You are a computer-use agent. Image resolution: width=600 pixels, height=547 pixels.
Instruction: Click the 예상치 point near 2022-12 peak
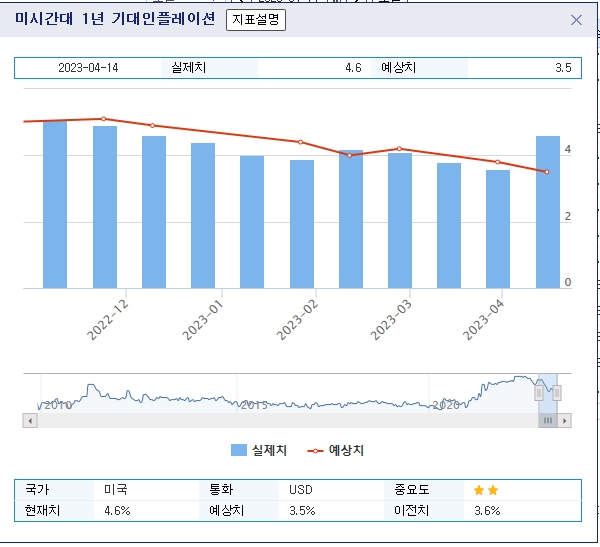(x=103, y=119)
